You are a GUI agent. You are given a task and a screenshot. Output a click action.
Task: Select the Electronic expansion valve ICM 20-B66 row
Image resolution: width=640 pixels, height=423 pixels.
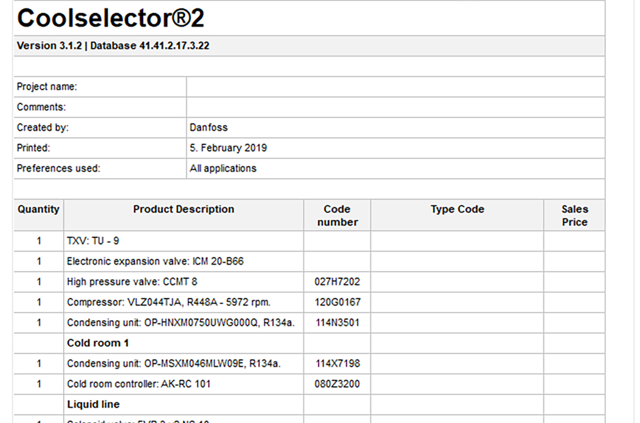tap(155, 262)
